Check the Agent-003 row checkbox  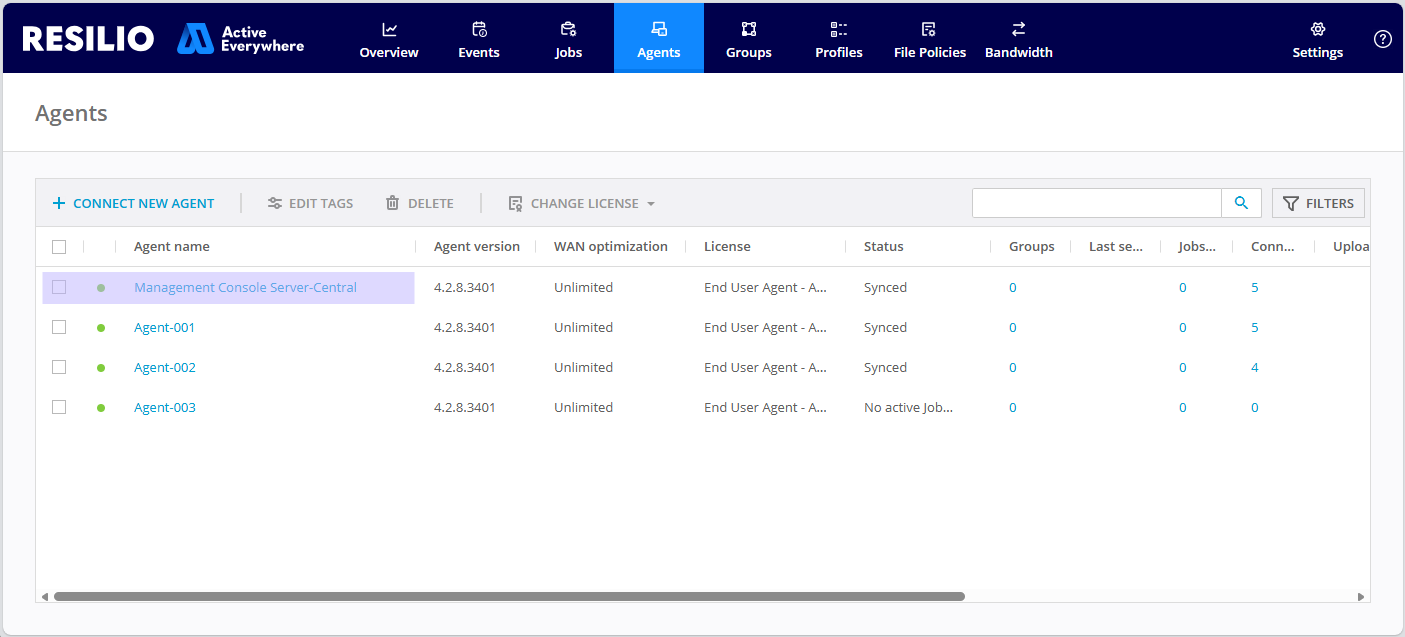tap(59, 407)
